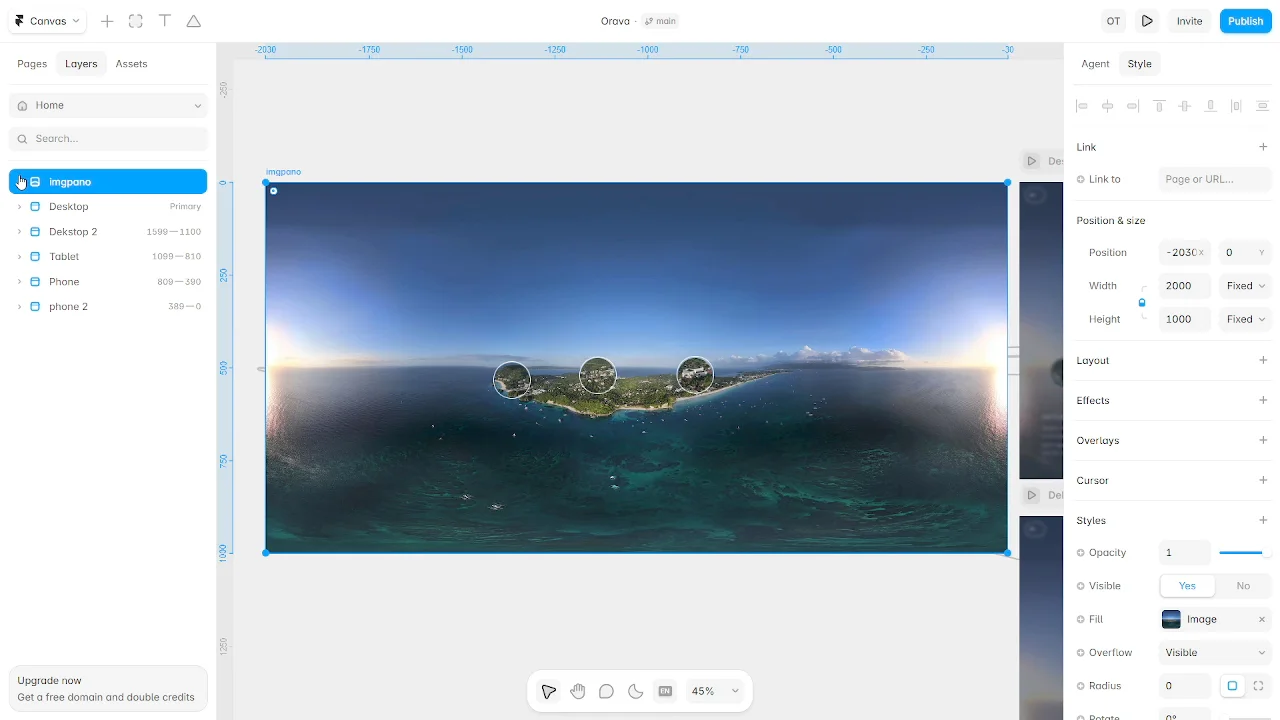
Task: Open the Height Fixed sizing dropdown
Action: 1245,319
